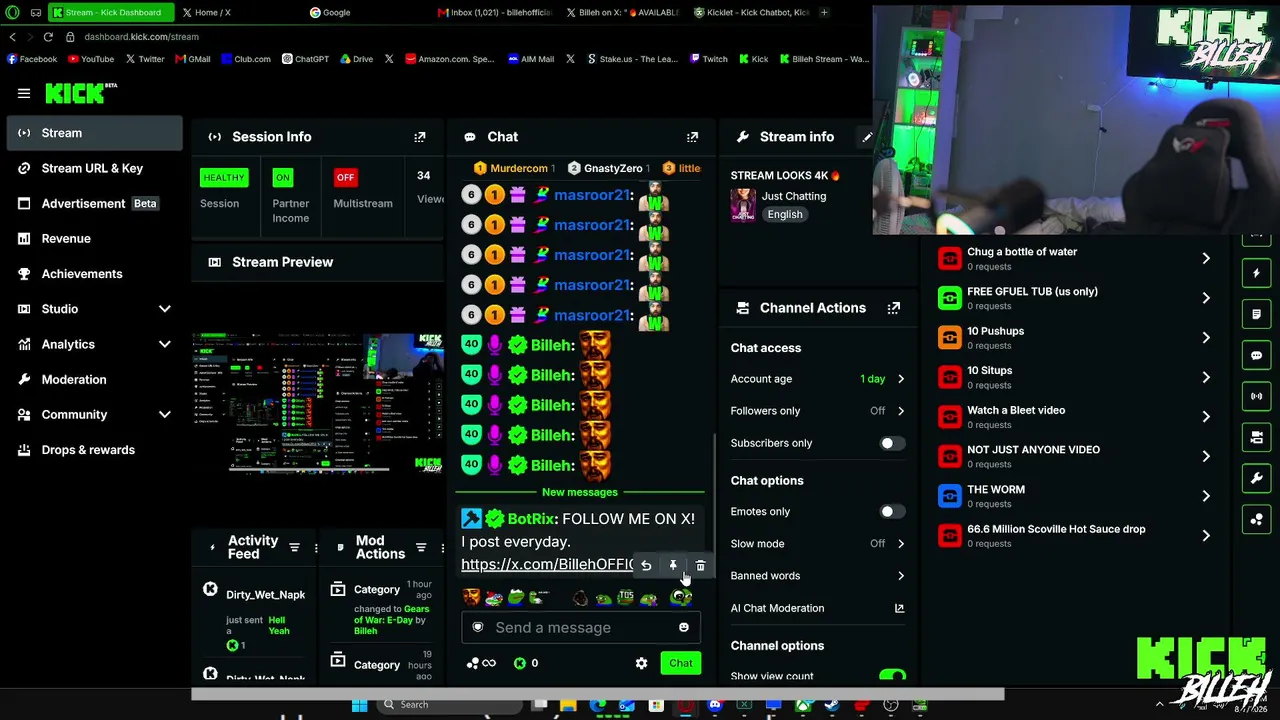Screen dimensions: 1280x720
Task: Open the Windows Start menu
Action: 359,705
